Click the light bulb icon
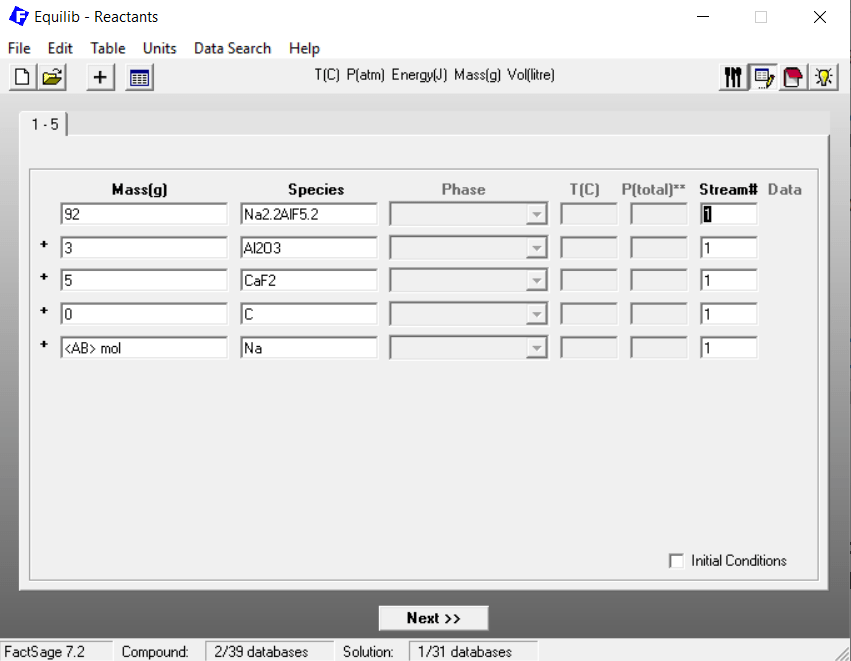The height and width of the screenshot is (661, 851). pos(823,77)
